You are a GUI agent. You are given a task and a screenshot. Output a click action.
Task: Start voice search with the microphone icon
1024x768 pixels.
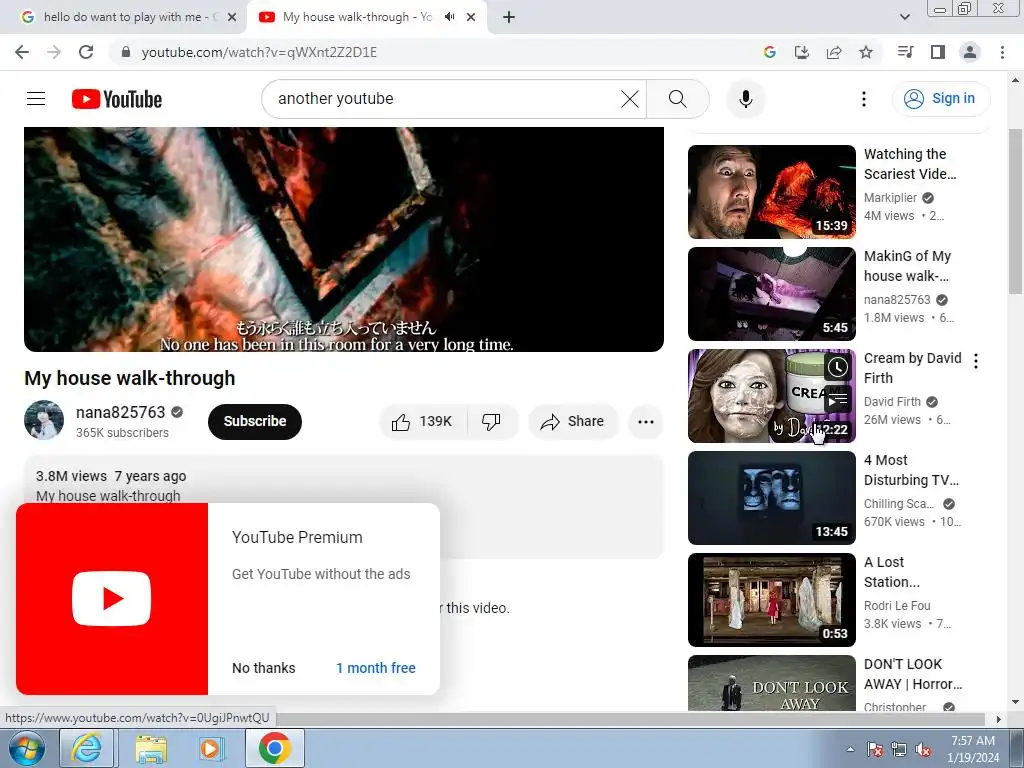click(746, 99)
